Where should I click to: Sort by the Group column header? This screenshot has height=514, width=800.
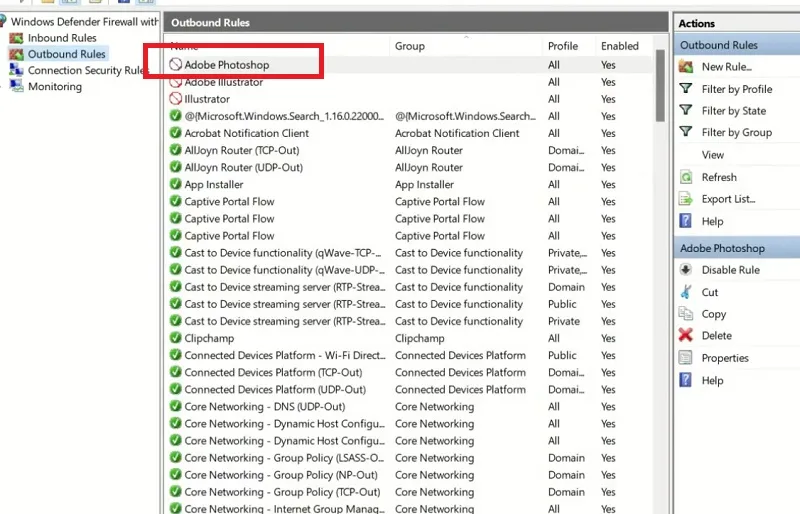pyautogui.click(x=465, y=46)
